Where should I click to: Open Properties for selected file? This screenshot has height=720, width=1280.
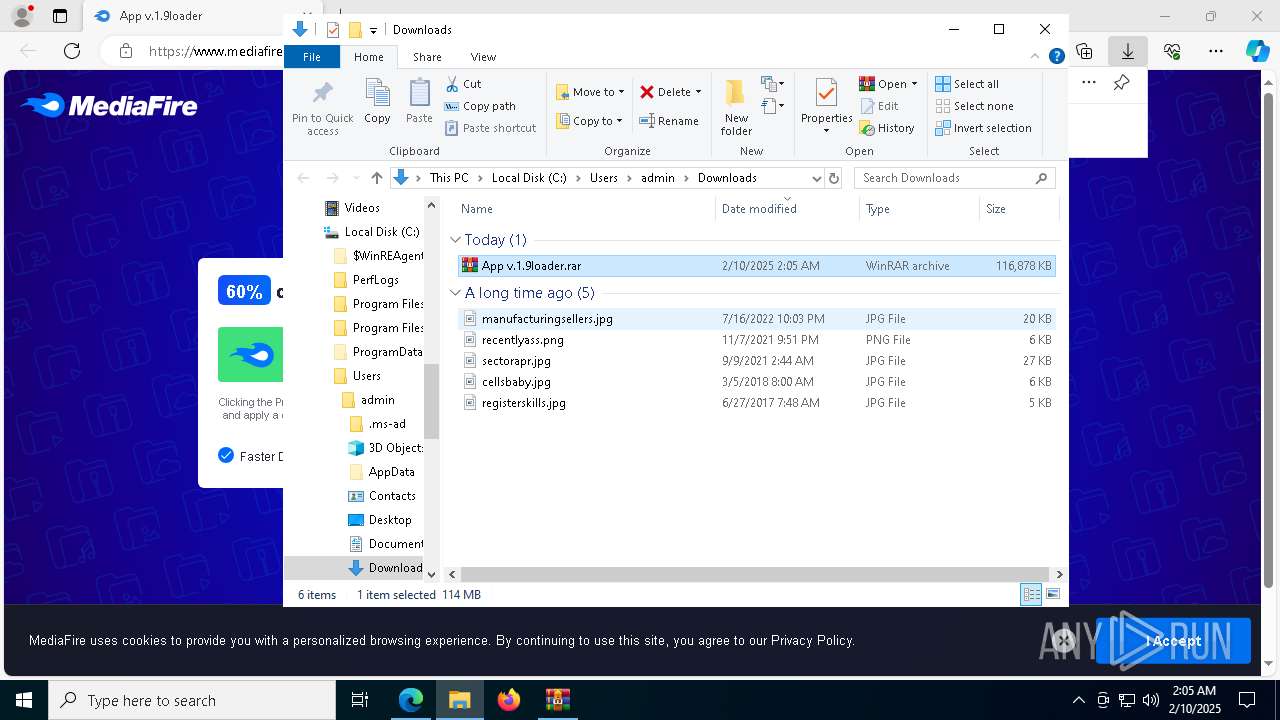(826, 105)
